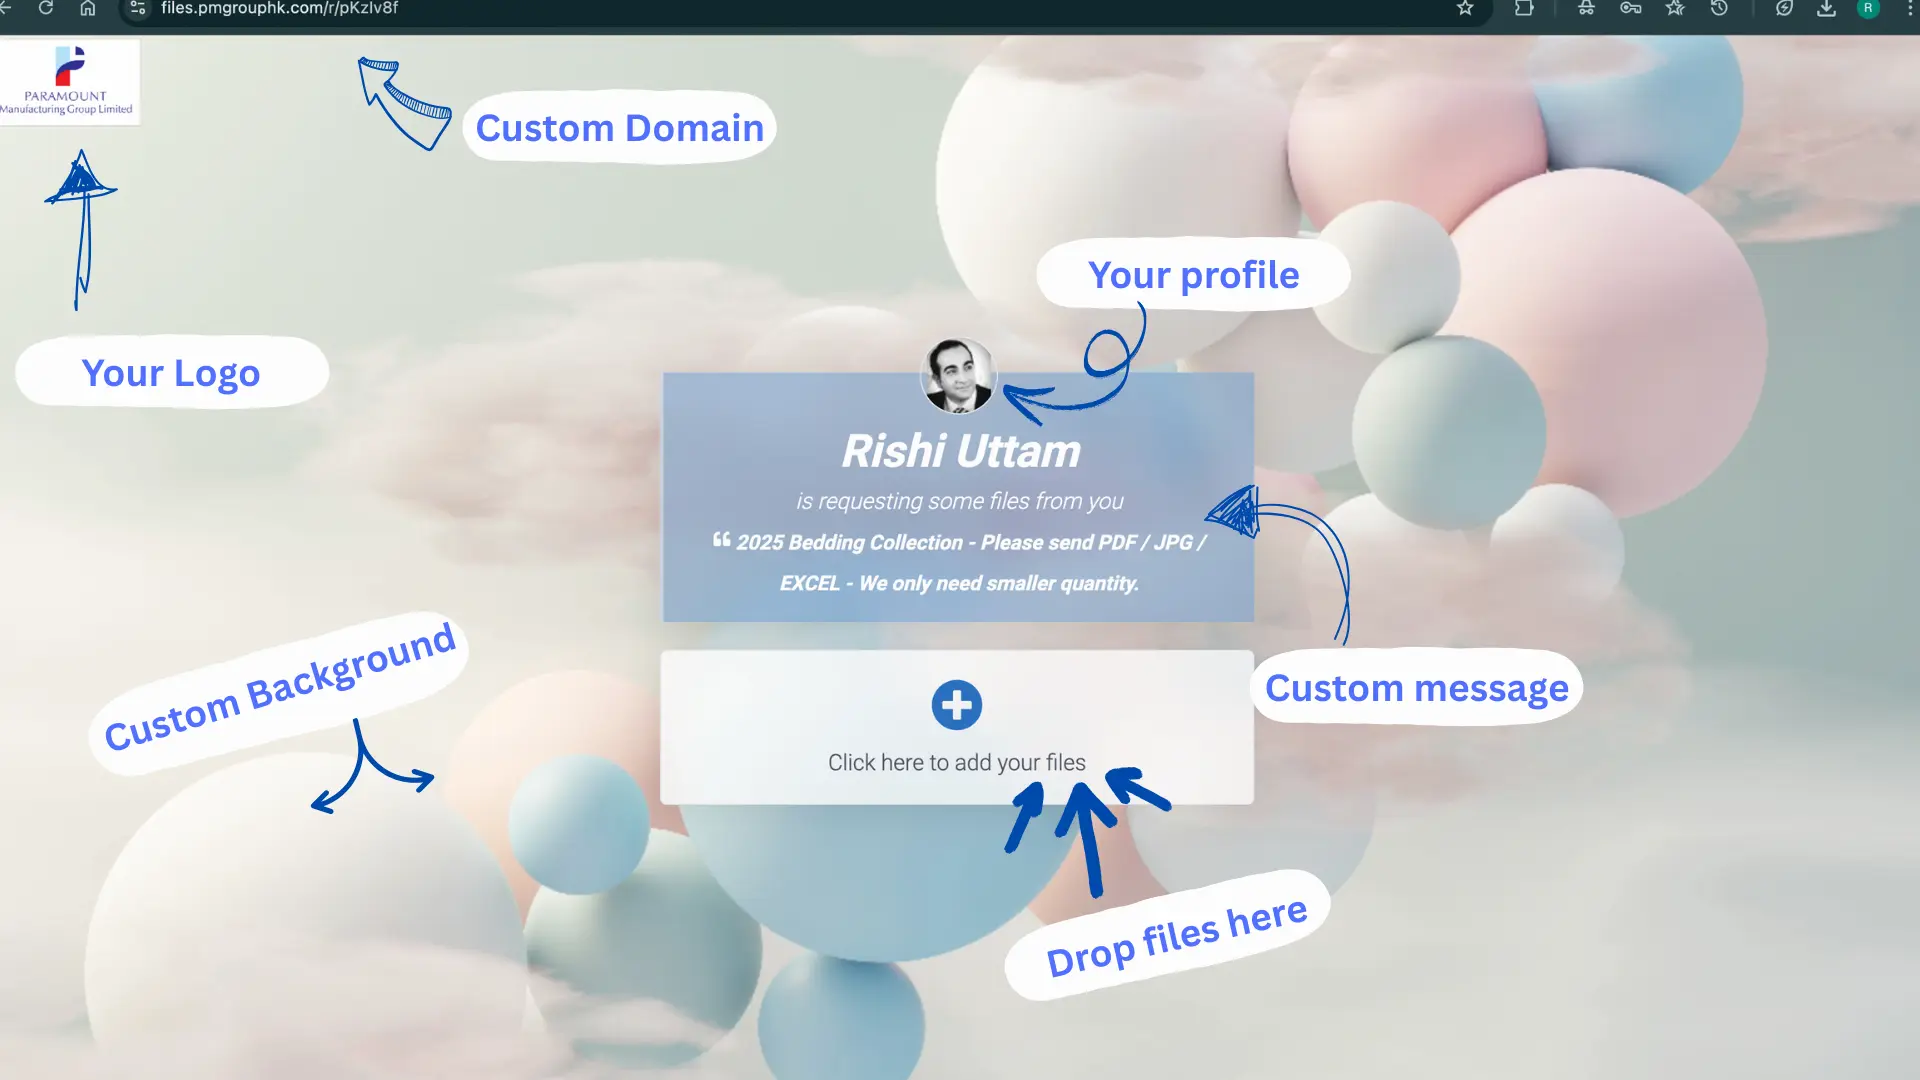Click inside the file drop zone panel
This screenshot has width=1920, height=1080.
(x=956, y=728)
